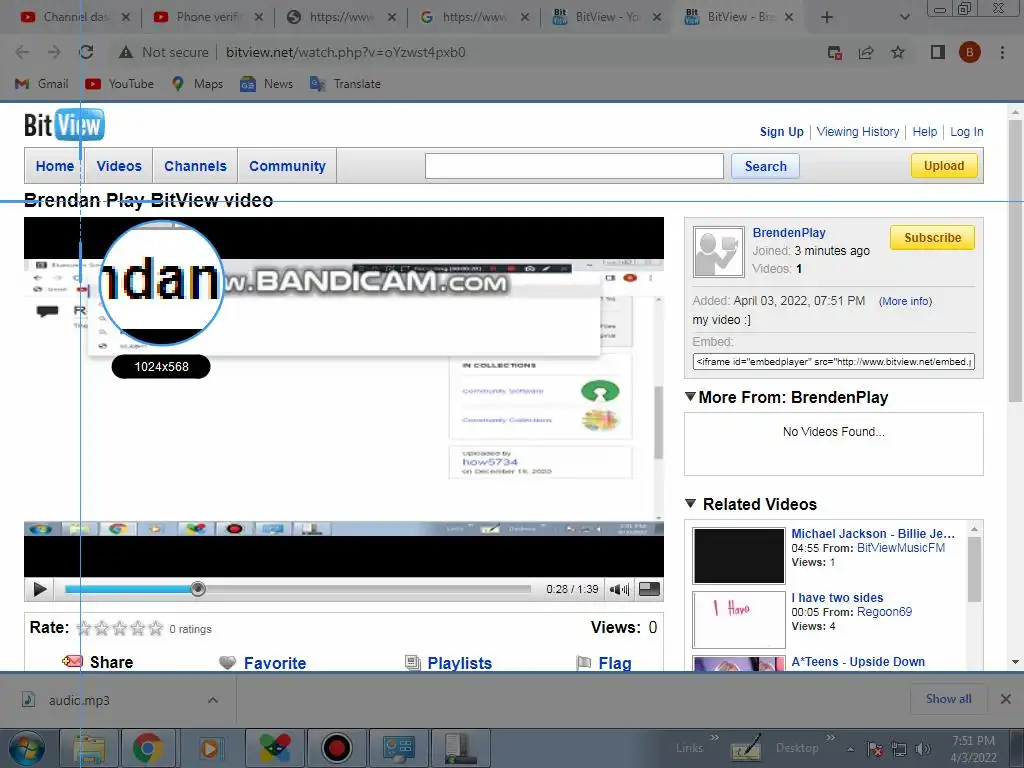Screen dimensions: 1024x768
Task: Select the embed code field
Action: 833,361
